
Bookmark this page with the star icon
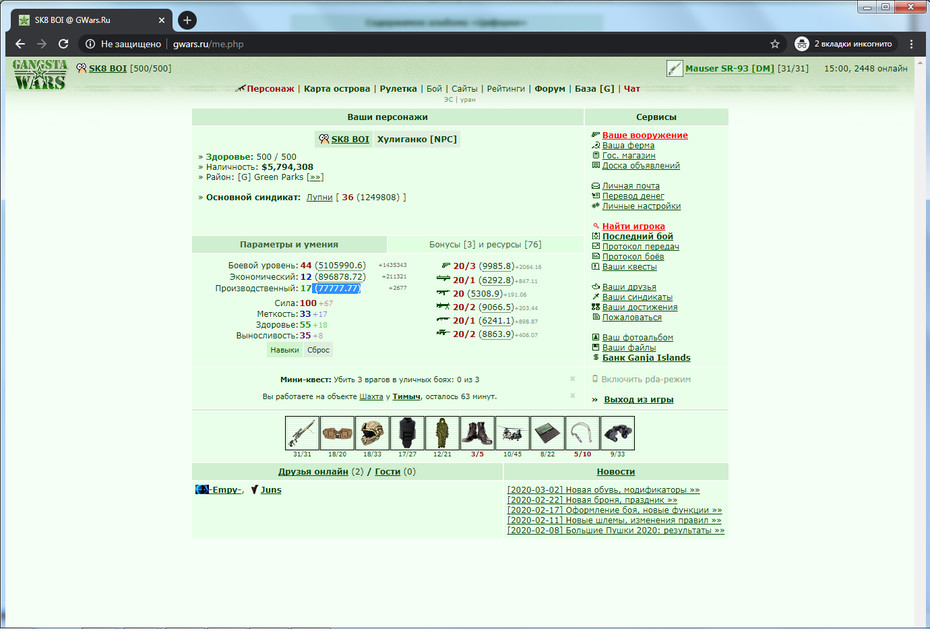(775, 44)
